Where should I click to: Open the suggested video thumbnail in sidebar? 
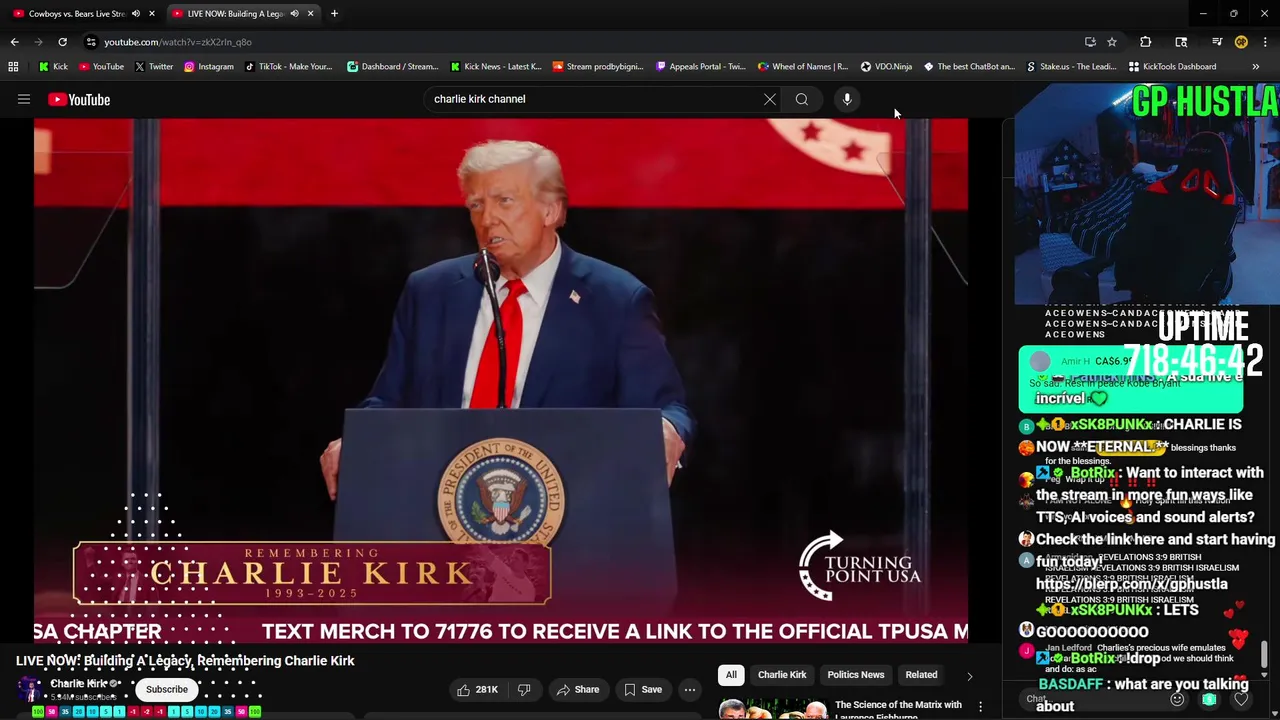coord(772,709)
